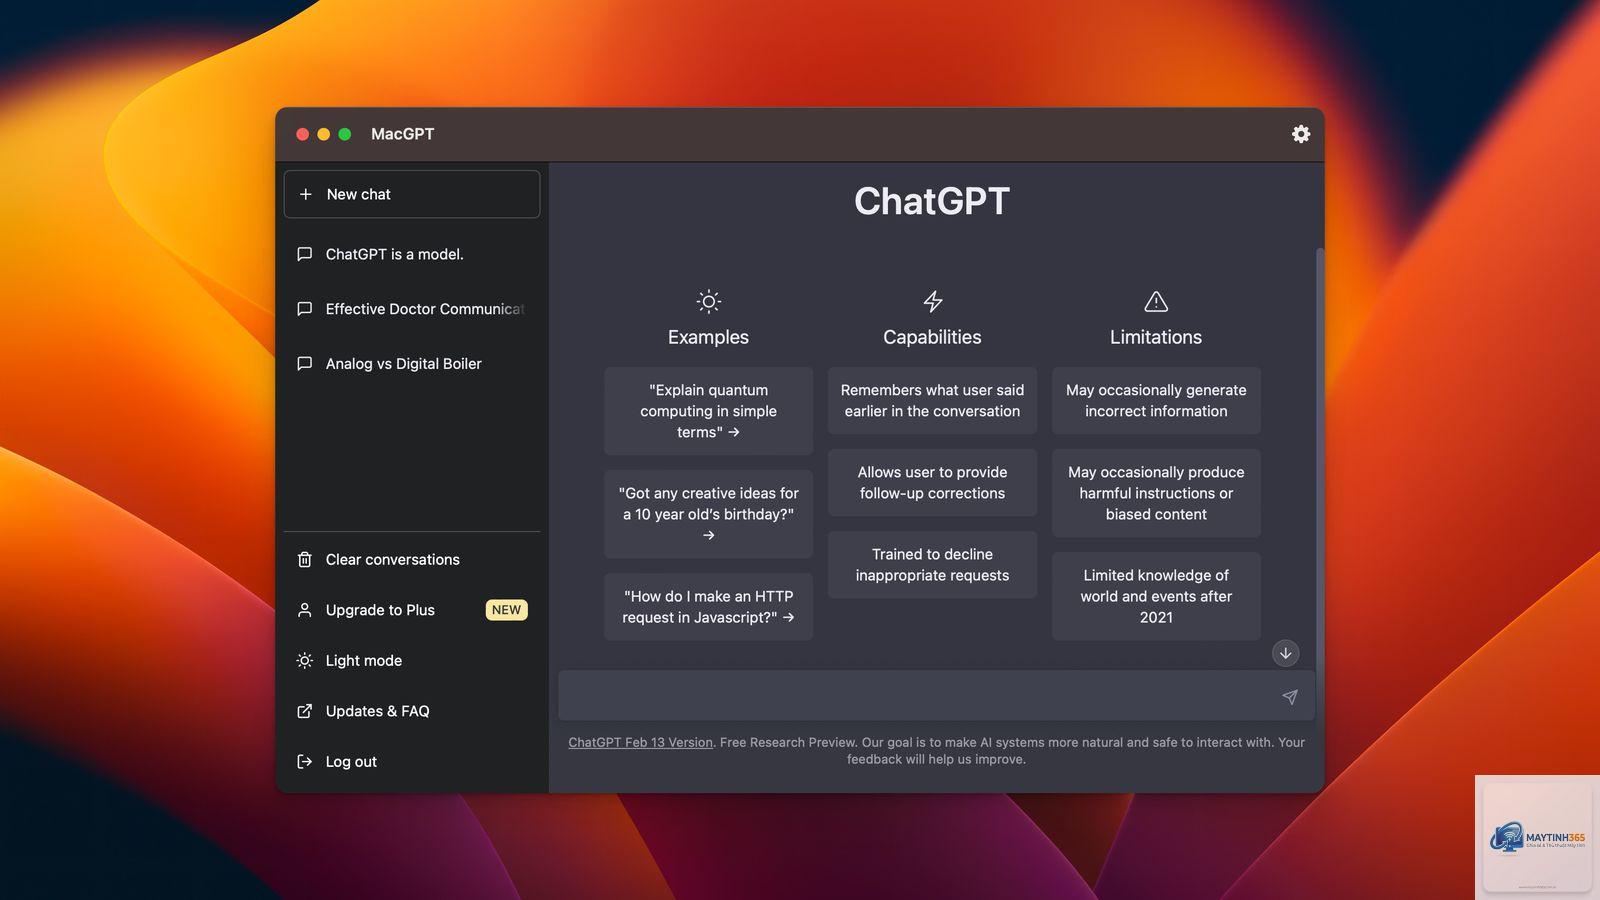Minimize MacGPT with the yellow button

tap(323, 134)
